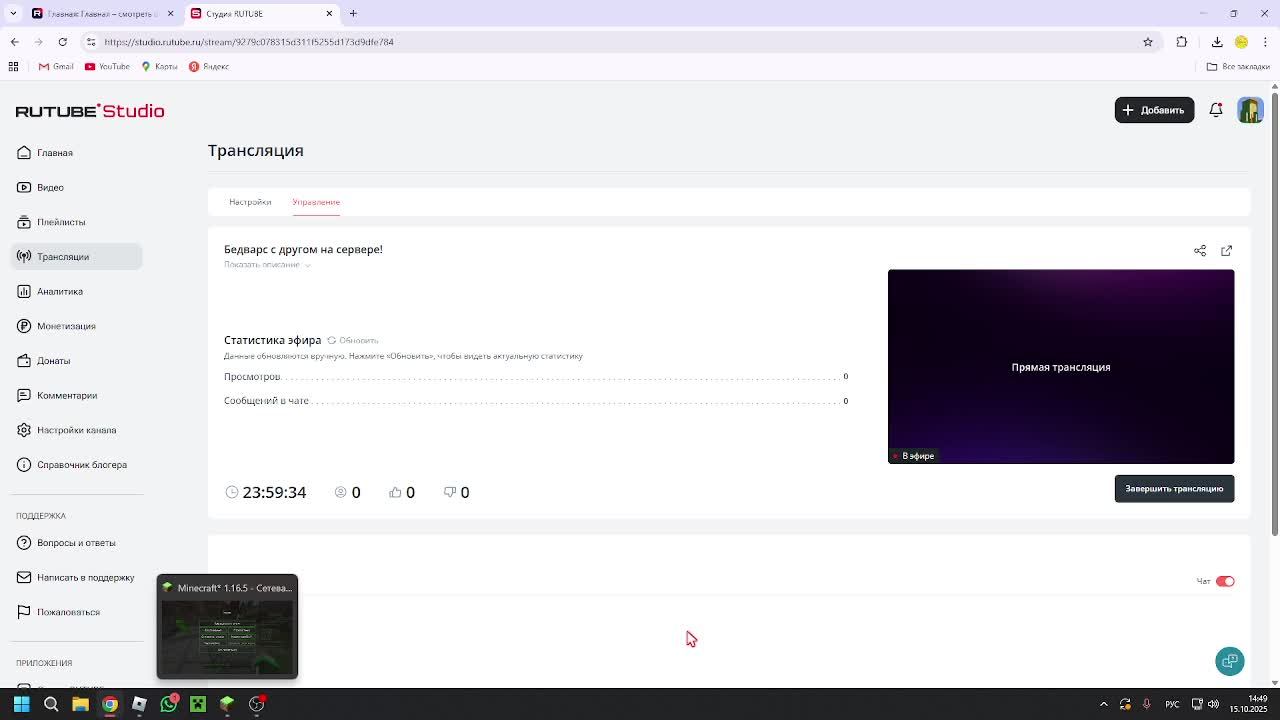Open the Gmail bookmark
The width and height of the screenshot is (1280, 720).
56,66
